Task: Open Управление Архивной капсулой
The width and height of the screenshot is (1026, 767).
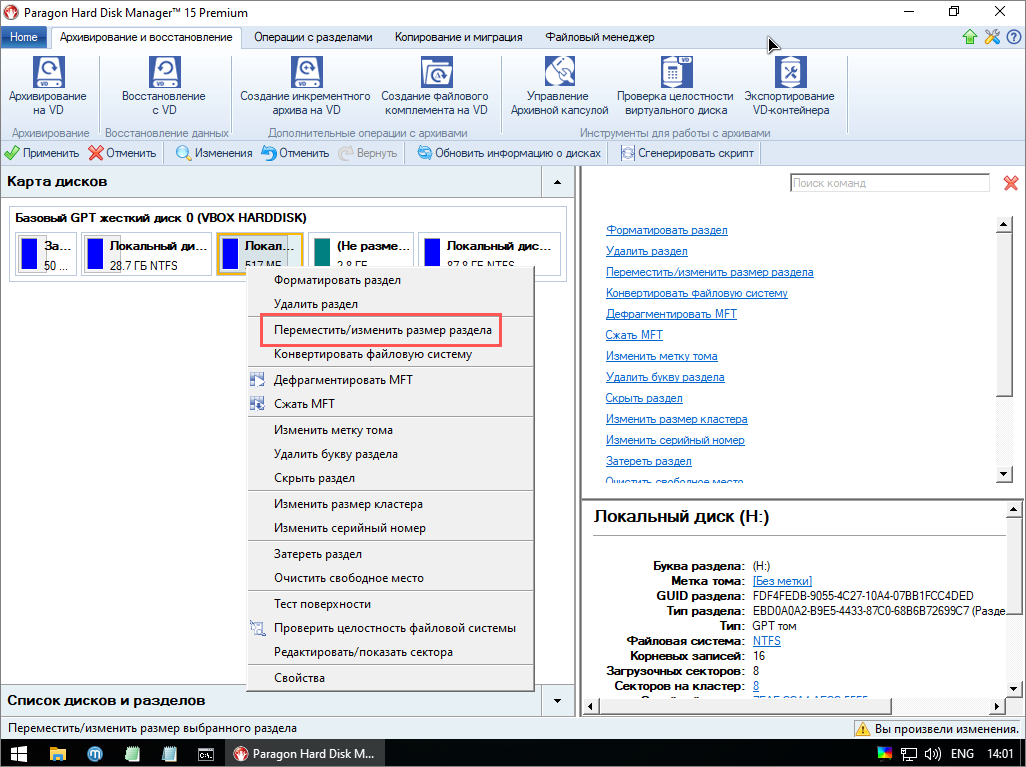Action: click(x=559, y=86)
